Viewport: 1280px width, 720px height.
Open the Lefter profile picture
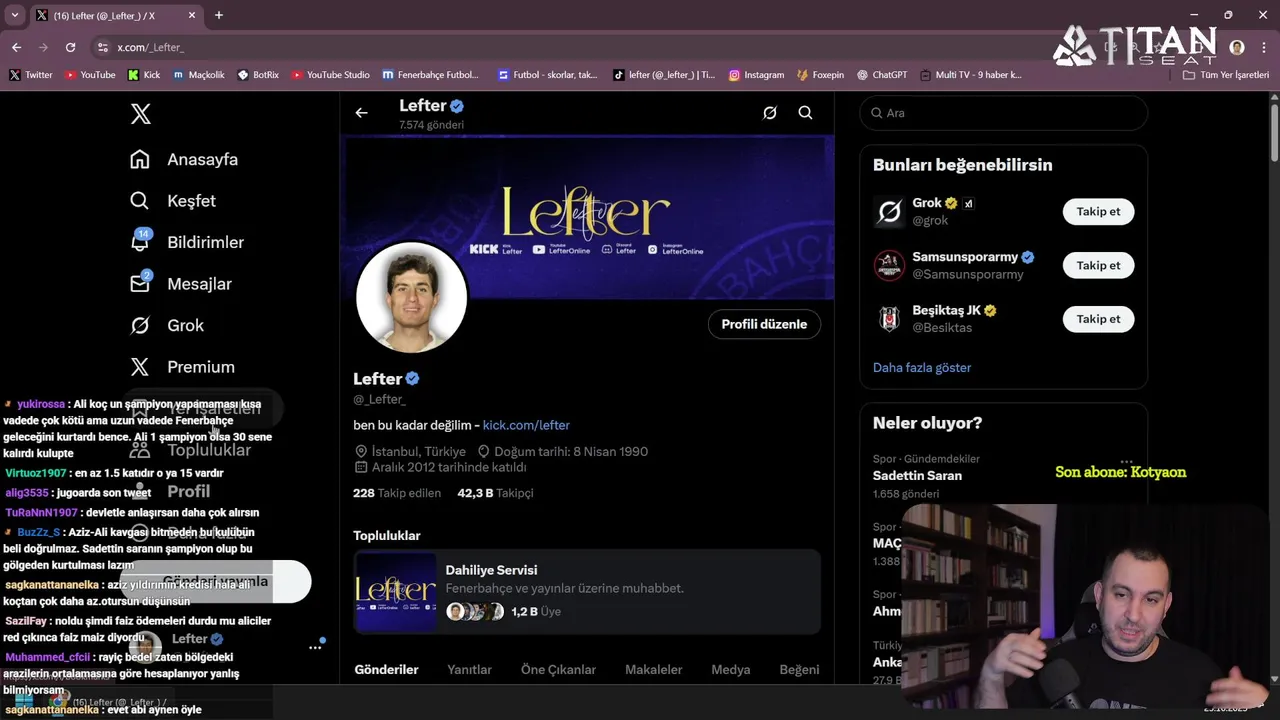[411, 297]
